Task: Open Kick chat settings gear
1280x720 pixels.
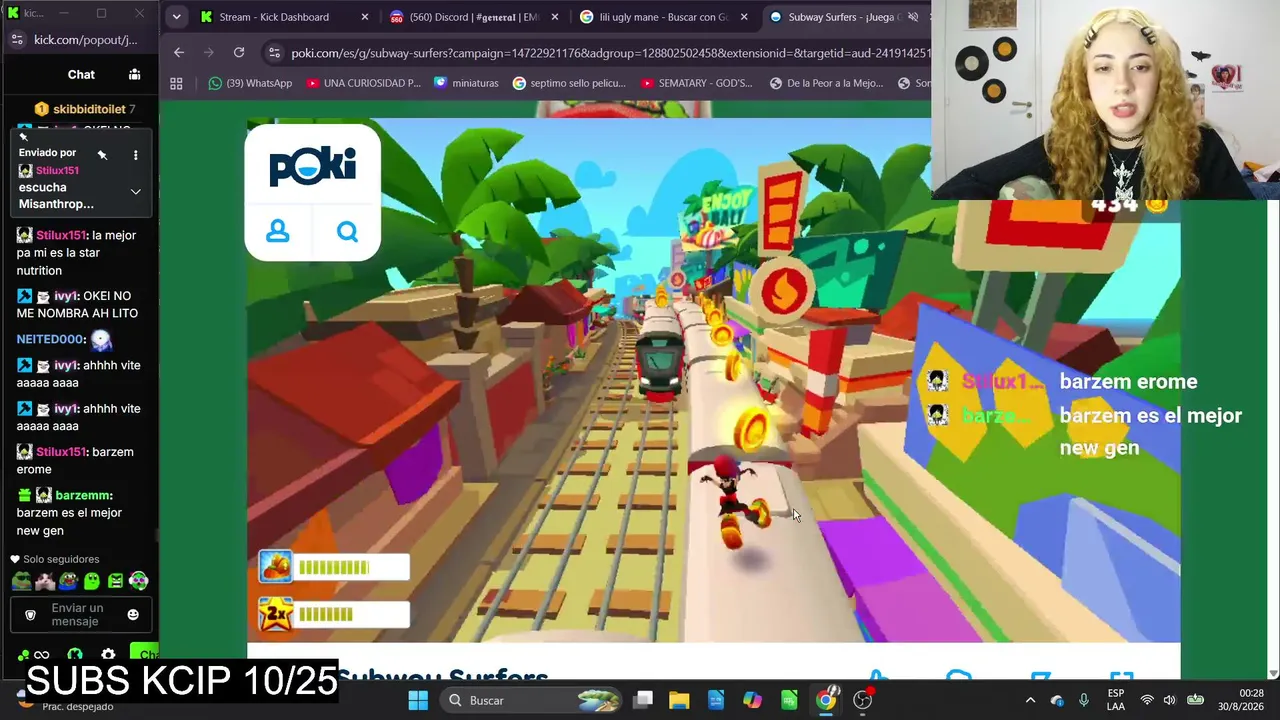Action: click(x=108, y=655)
